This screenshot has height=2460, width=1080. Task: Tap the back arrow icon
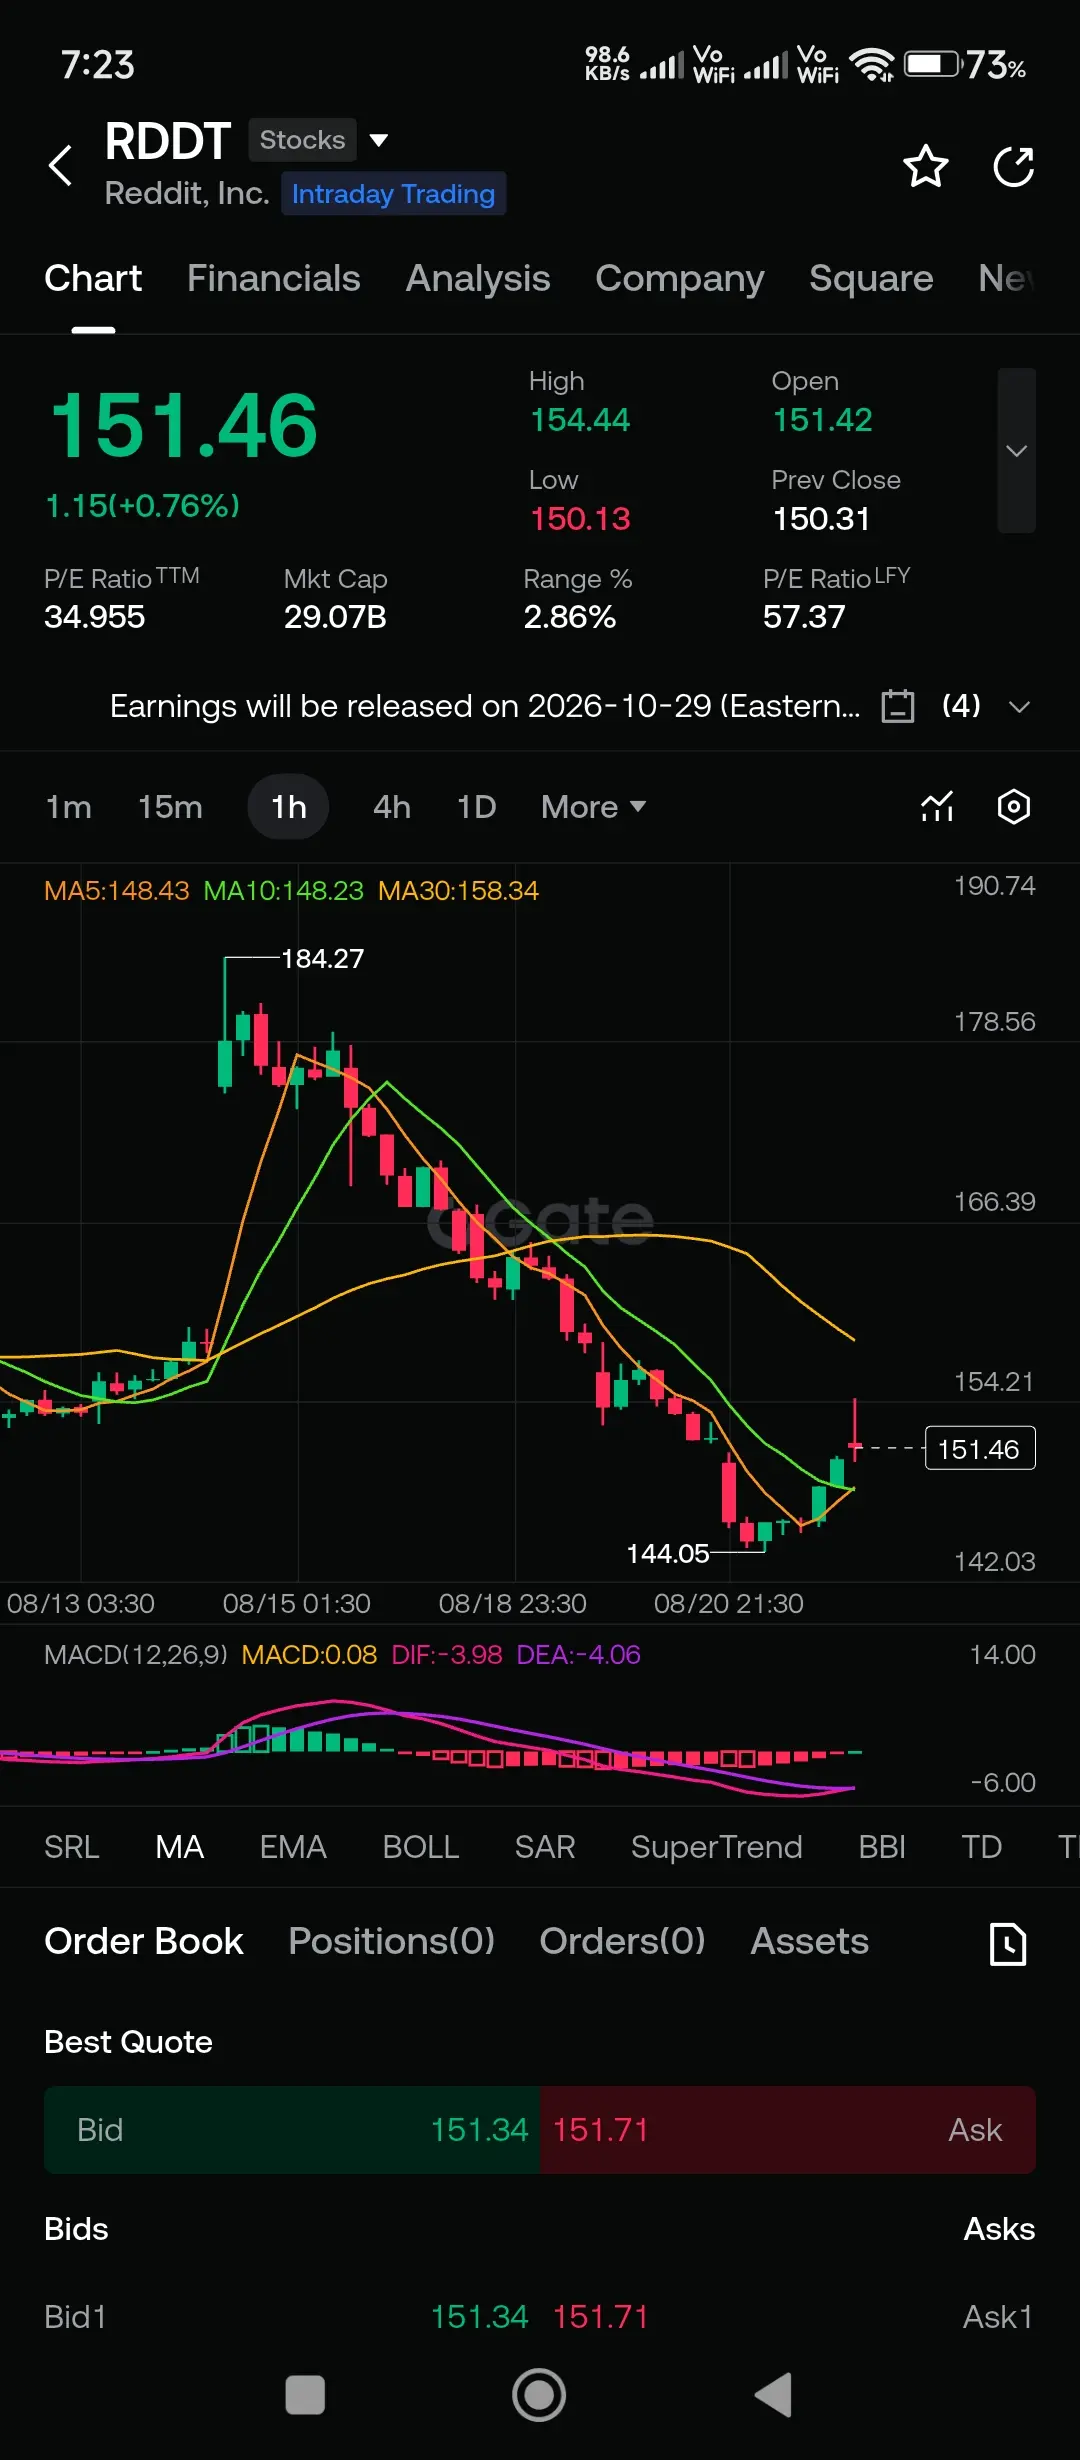tap(61, 166)
